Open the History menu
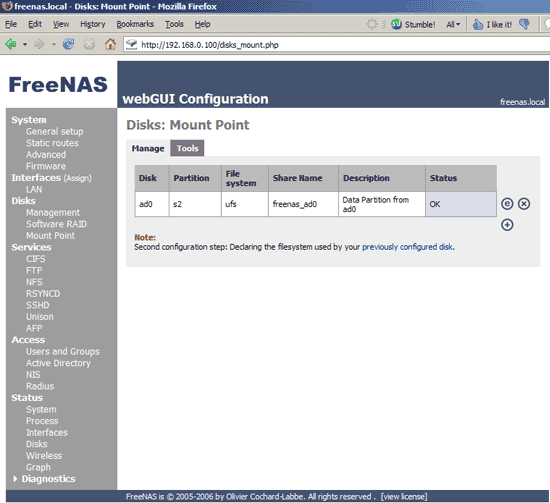Viewport: 550px width, 503px height. point(93,24)
